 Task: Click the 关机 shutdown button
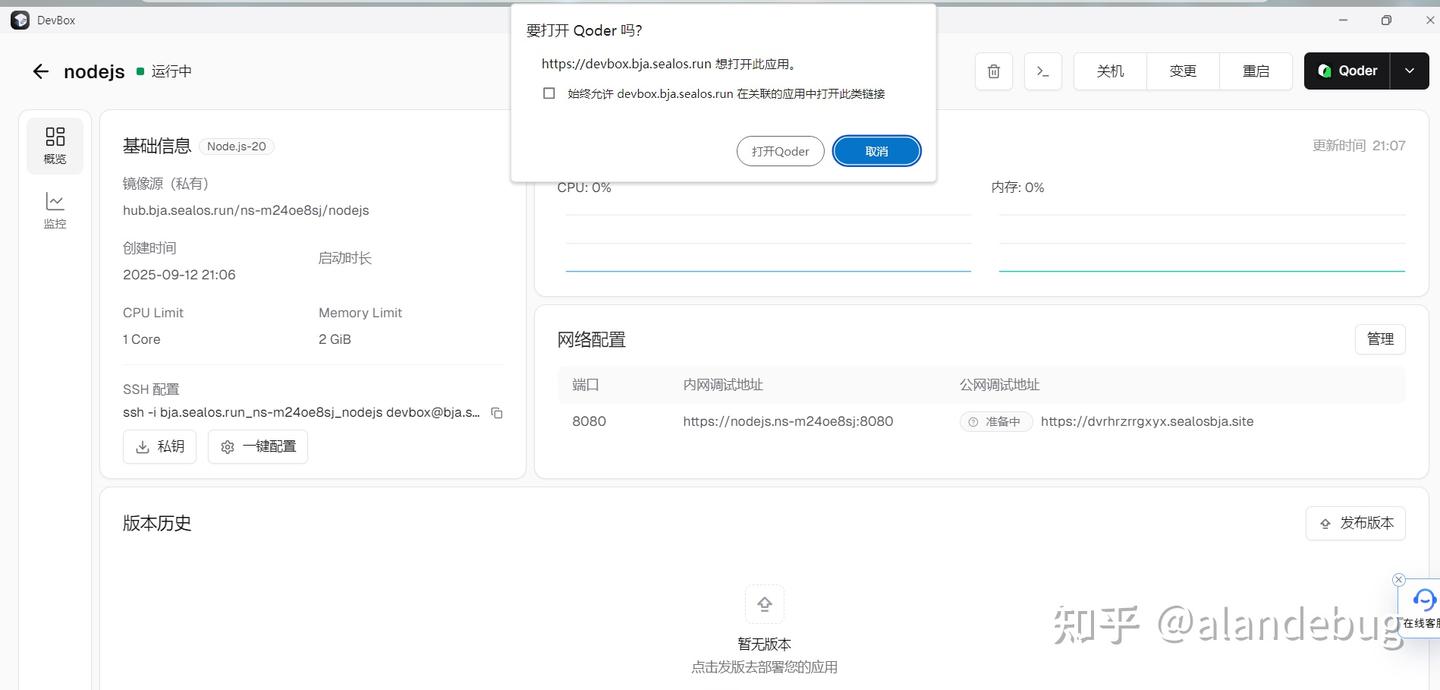click(x=1109, y=71)
